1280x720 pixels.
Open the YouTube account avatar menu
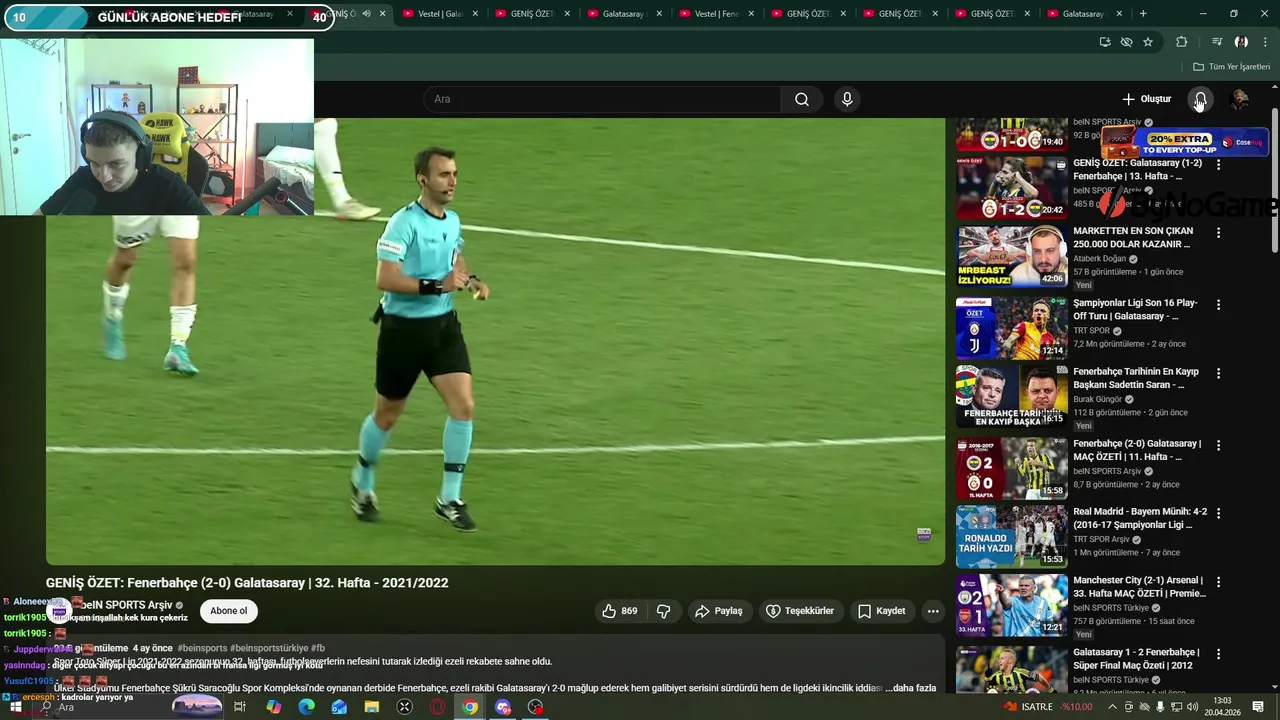point(1239,99)
